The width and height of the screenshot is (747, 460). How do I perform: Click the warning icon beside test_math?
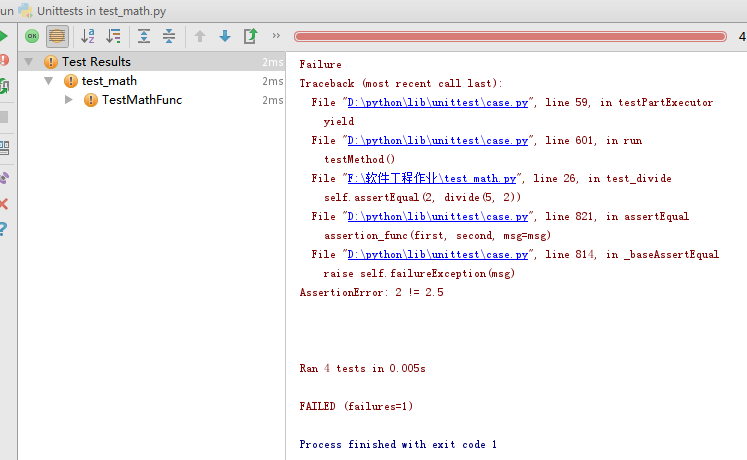coord(71,81)
